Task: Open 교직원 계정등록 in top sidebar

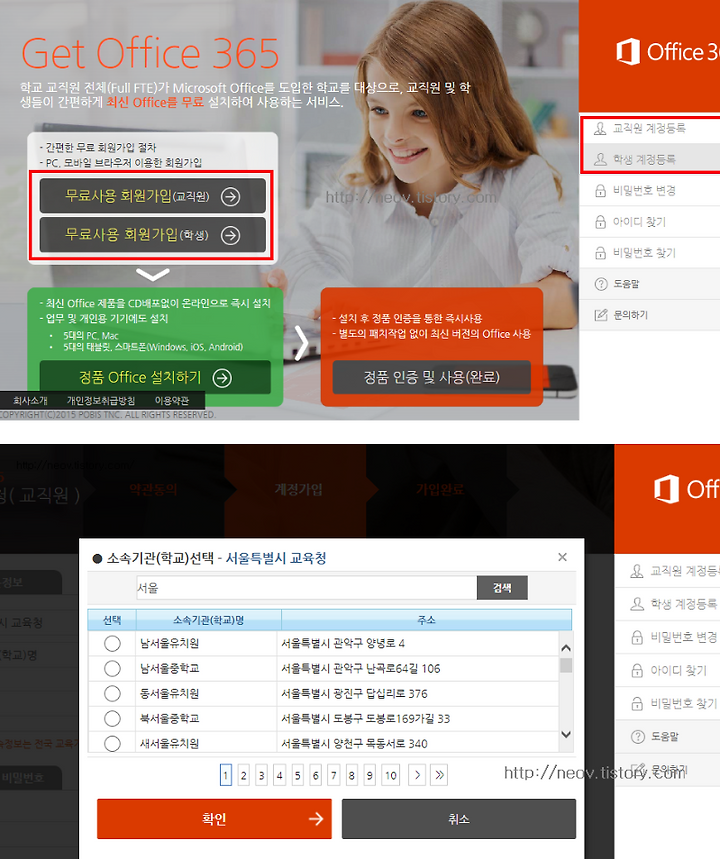Action: (x=650, y=129)
